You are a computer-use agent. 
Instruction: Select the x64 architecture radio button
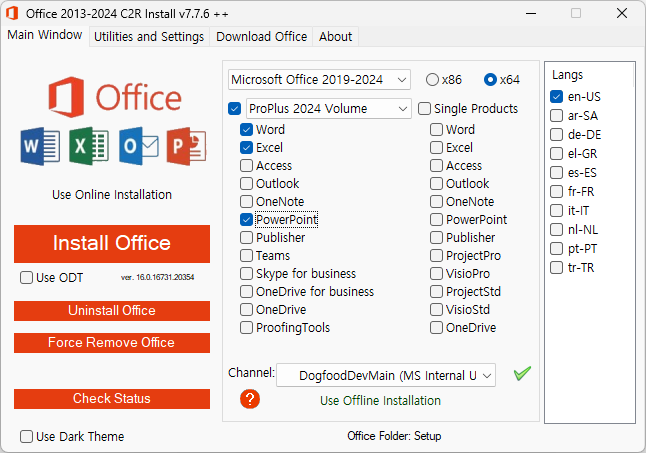[502, 79]
